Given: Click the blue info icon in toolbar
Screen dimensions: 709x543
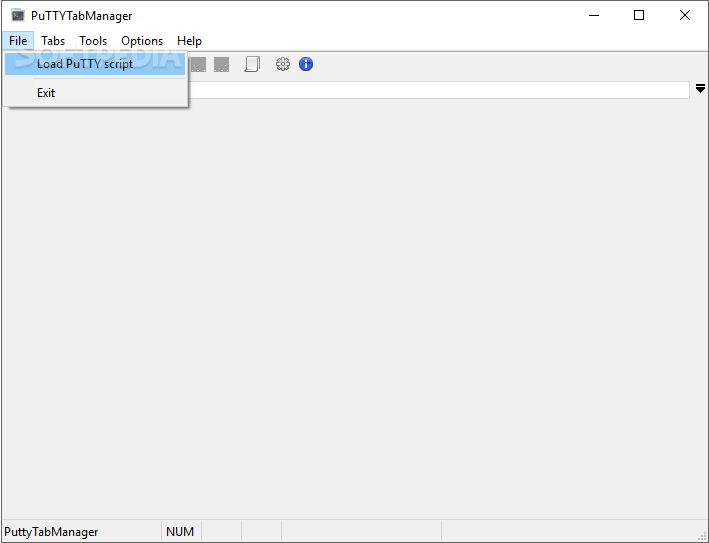Looking at the screenshot, I should pos(306,64).
